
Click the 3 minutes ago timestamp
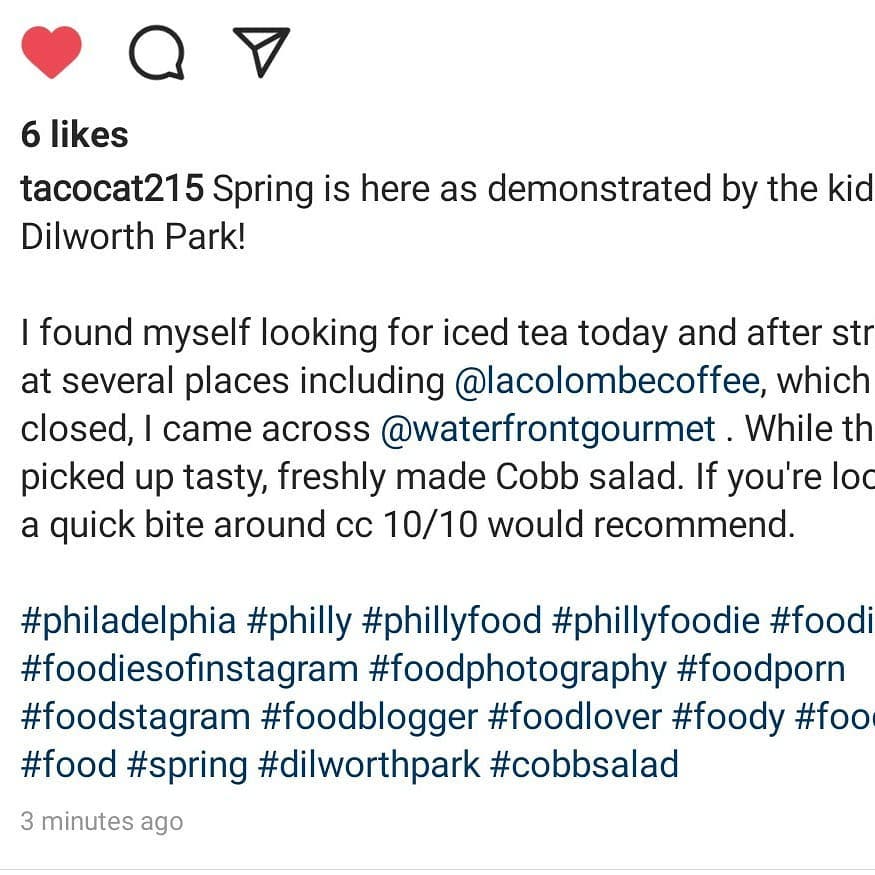tap(102, 821)
